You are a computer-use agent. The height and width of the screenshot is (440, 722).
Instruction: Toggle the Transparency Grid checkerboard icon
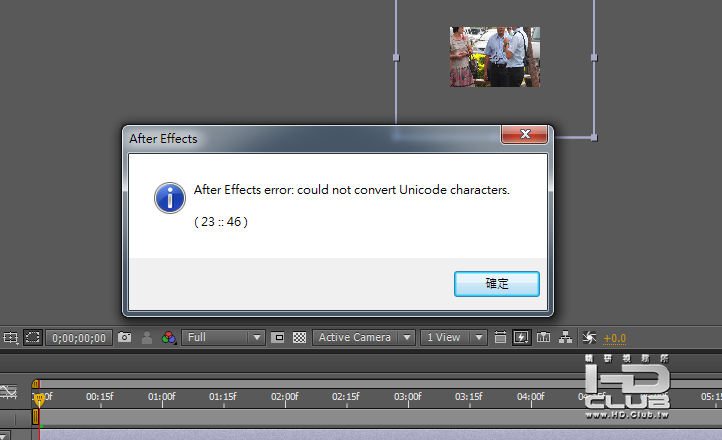point(299,338)
